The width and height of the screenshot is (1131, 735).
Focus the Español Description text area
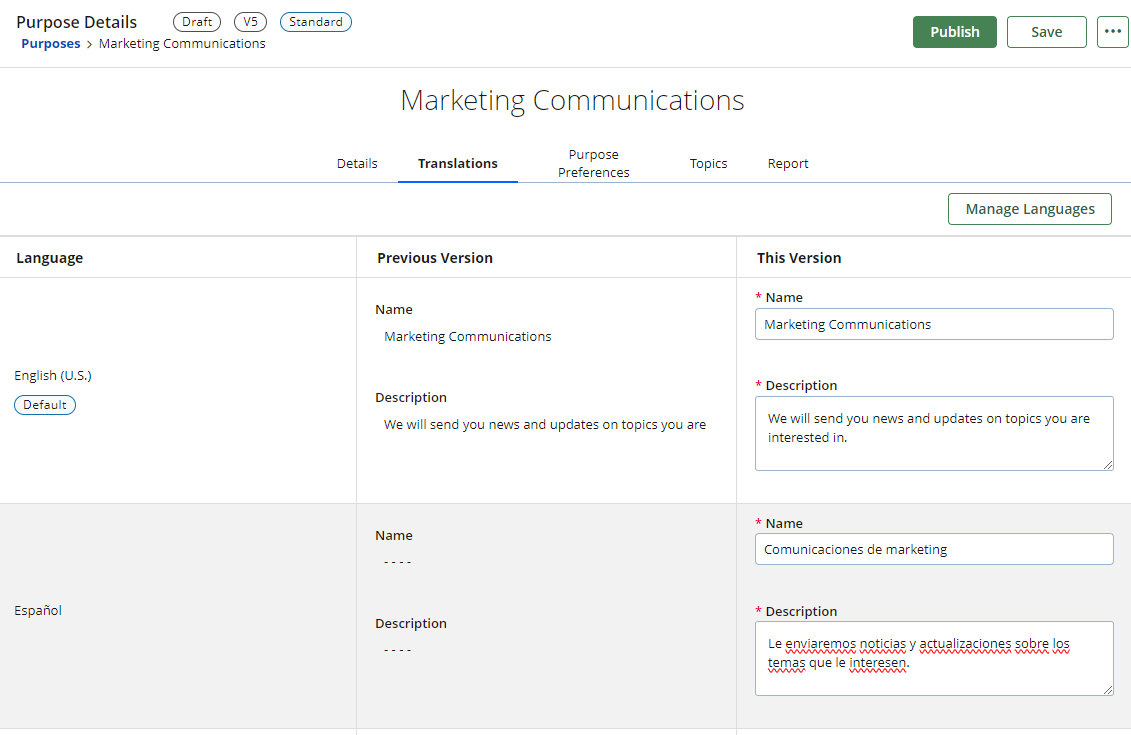point(933,659)
